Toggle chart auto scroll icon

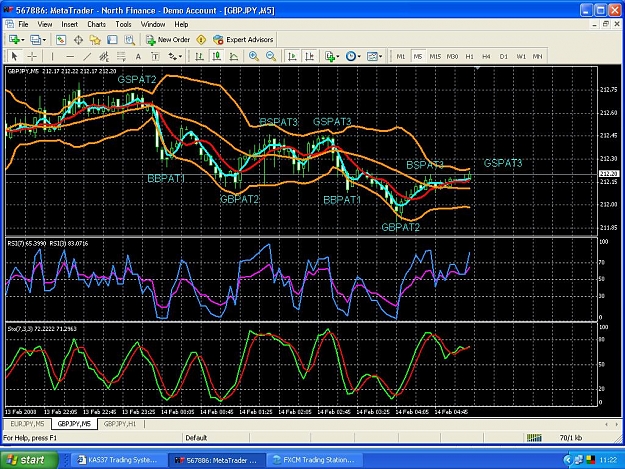coord(292,56)
